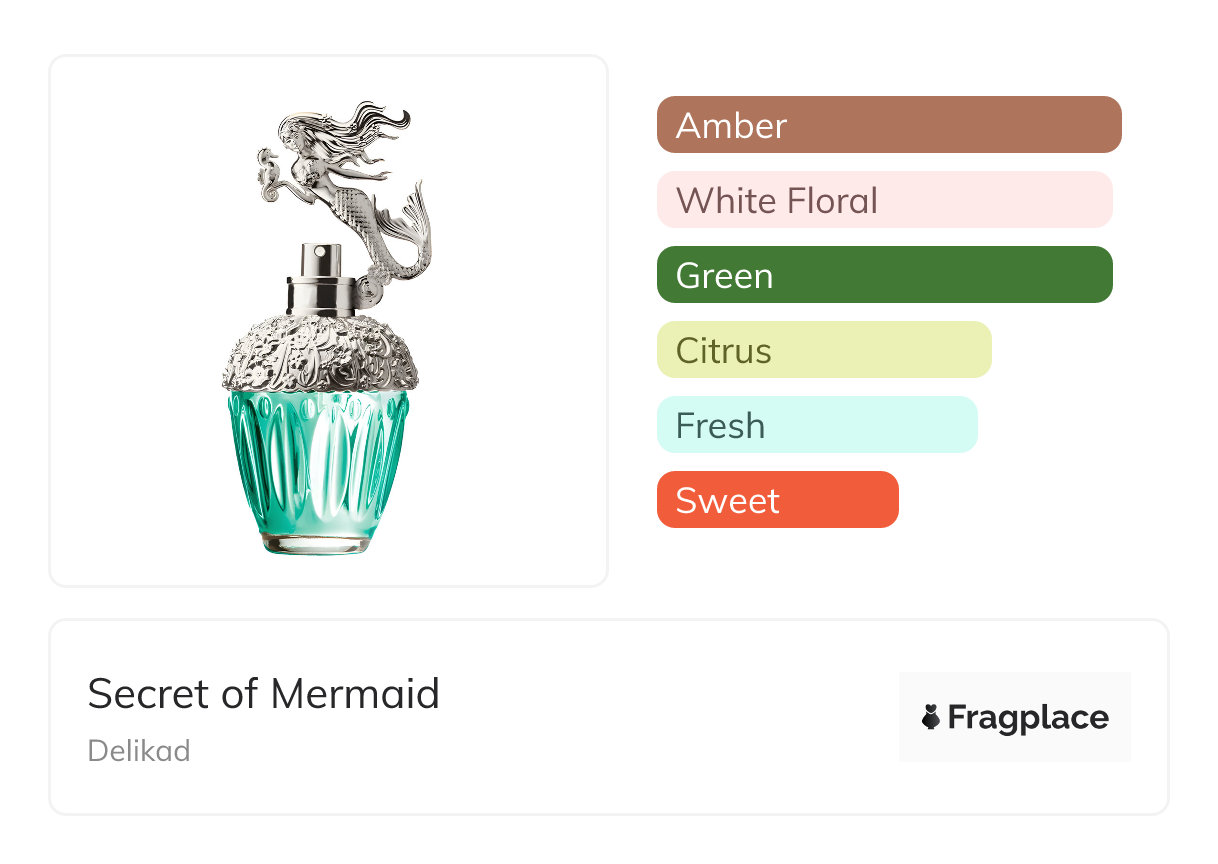Choose the Citrus accord bar
This screenshot has height=864, width=1218.
click(823, 350)
